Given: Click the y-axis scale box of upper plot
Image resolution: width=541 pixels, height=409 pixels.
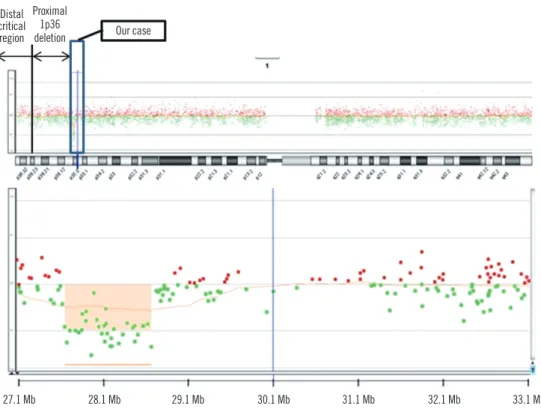Looking at the screenshot, I should 12,111.
